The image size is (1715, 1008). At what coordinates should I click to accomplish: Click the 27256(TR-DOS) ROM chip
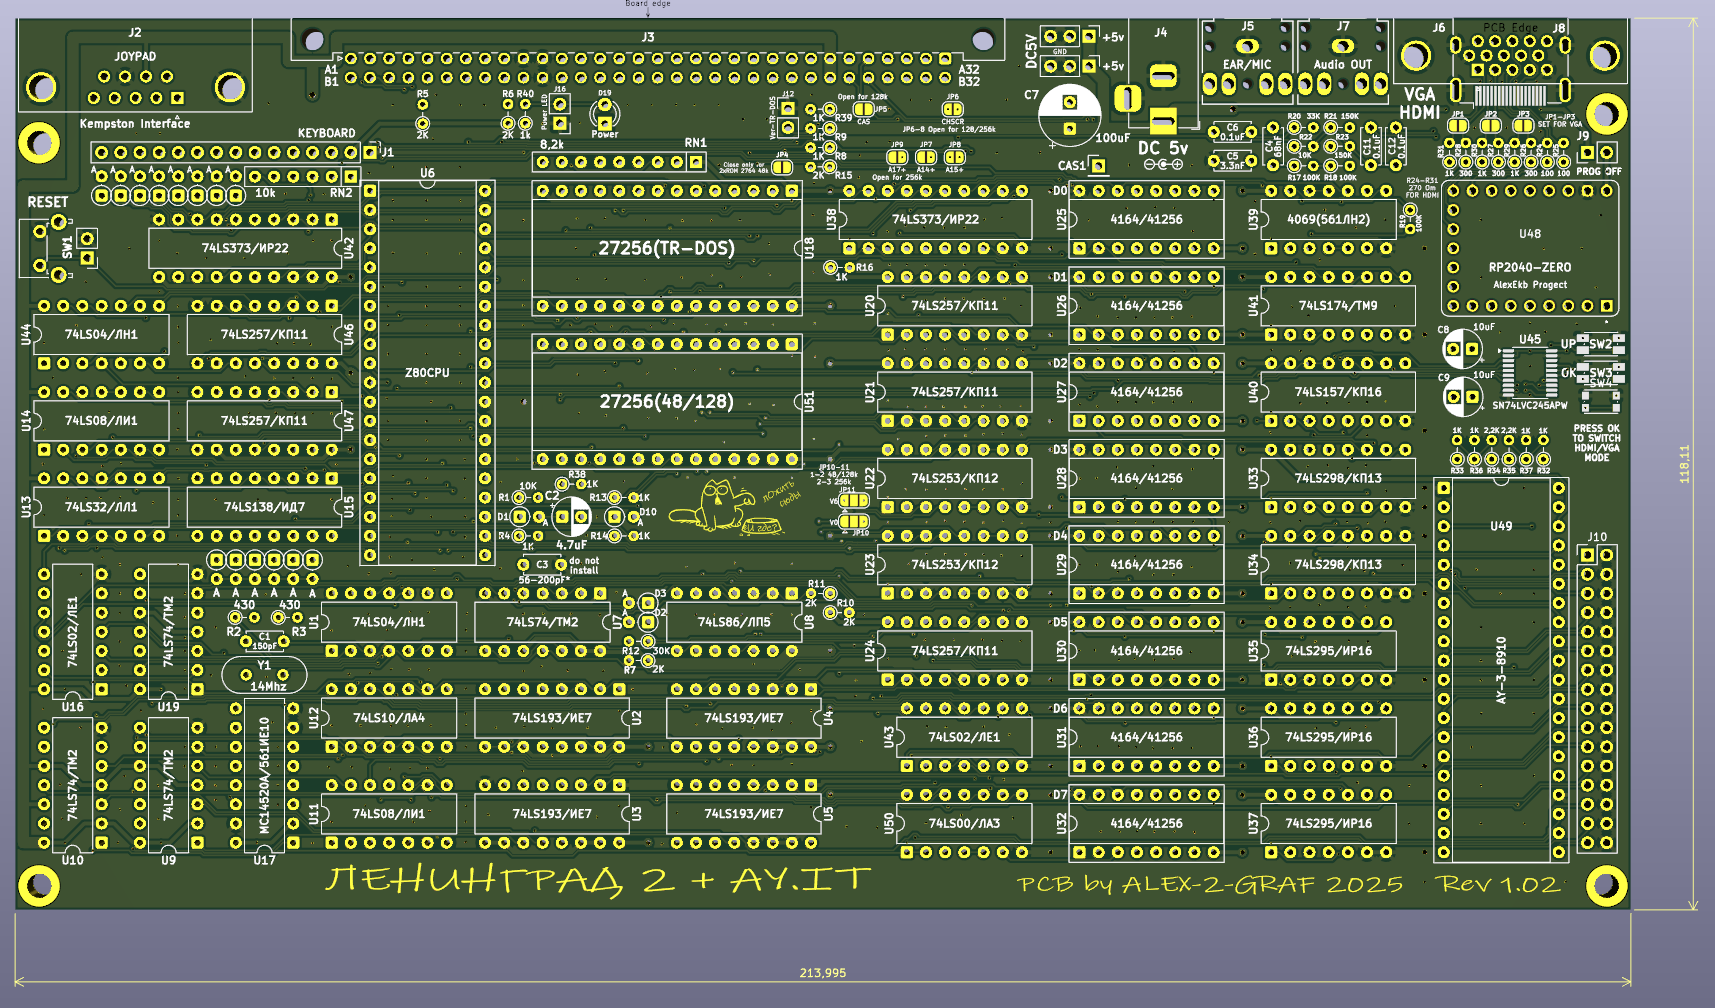tap(666, 248)
